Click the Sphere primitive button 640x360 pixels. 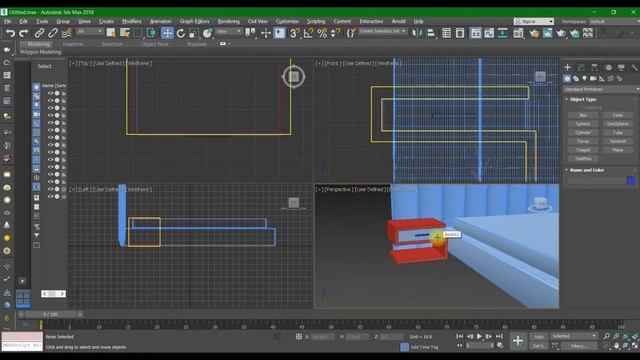[x=583, y=124]
